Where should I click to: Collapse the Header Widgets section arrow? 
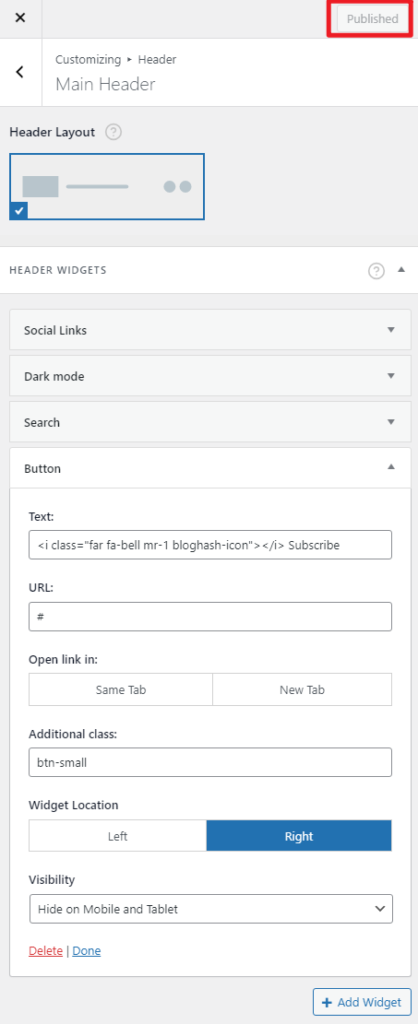pos(401,270)
